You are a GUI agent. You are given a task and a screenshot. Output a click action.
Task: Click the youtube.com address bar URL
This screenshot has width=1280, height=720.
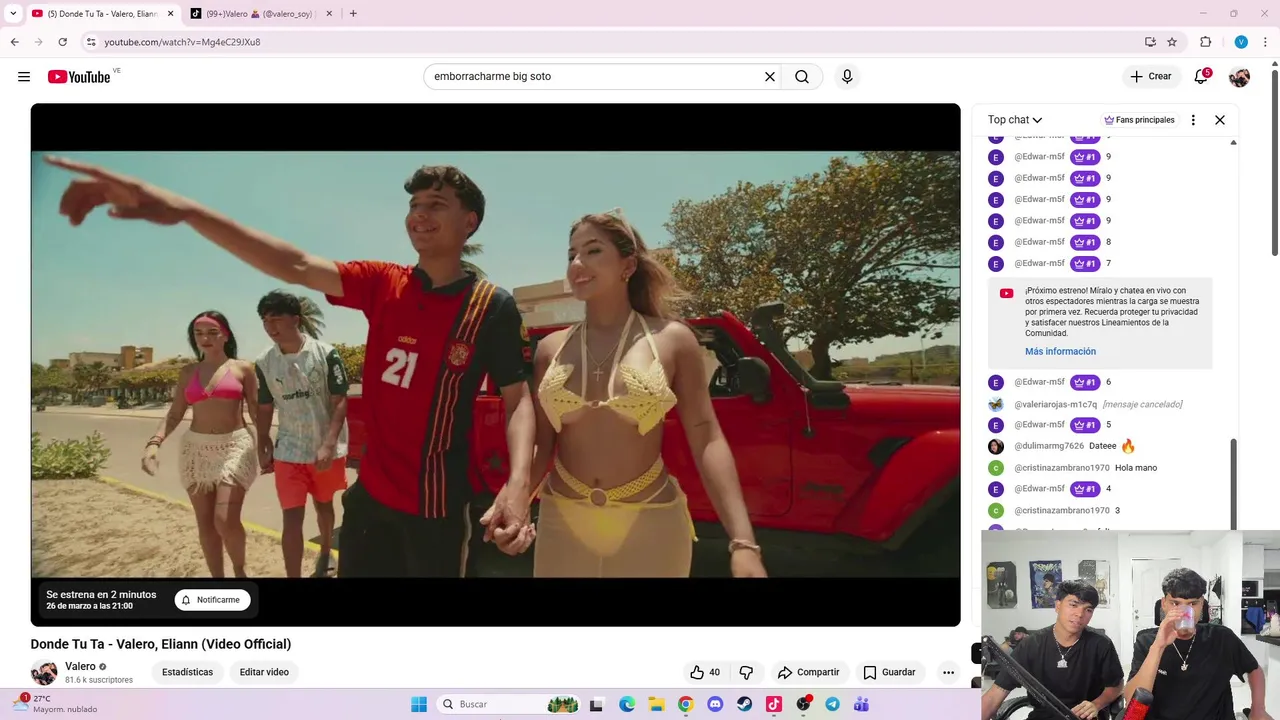coord(182,42)
